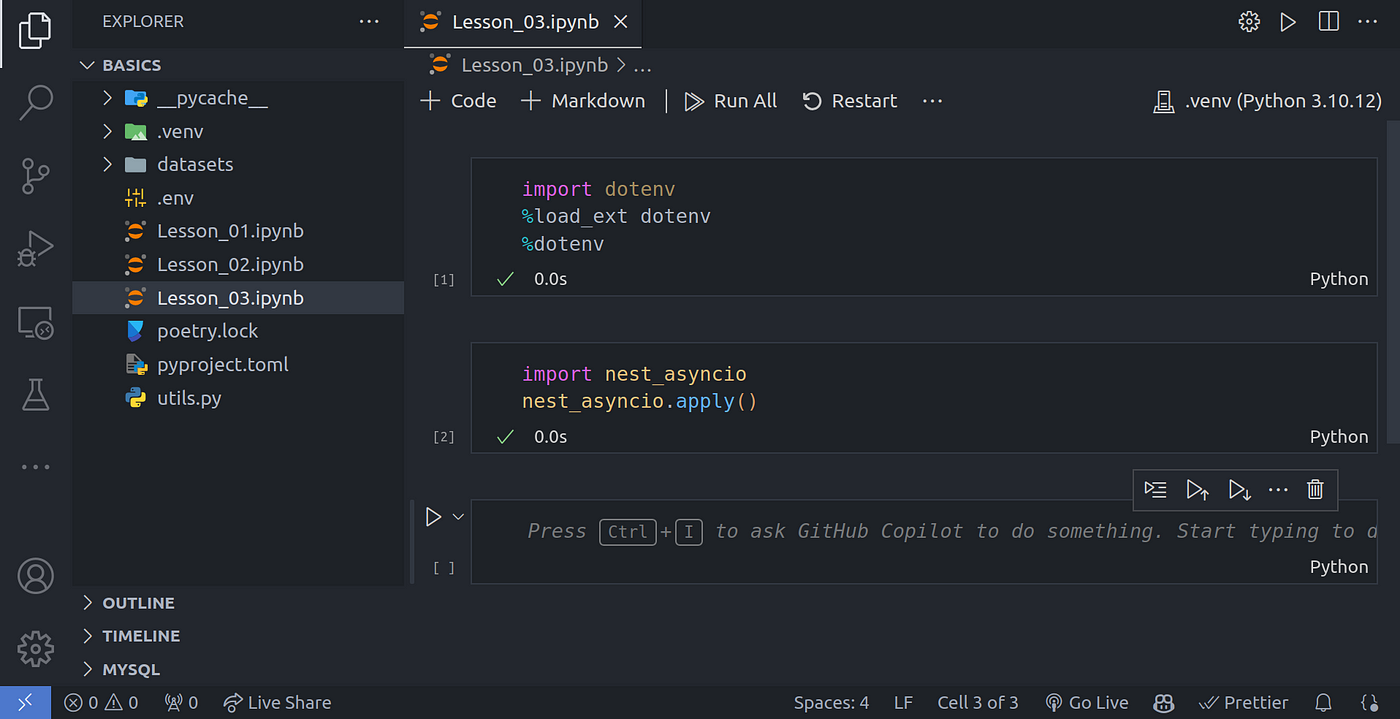Click Go Live in status bar

[x=1086, y=702]
